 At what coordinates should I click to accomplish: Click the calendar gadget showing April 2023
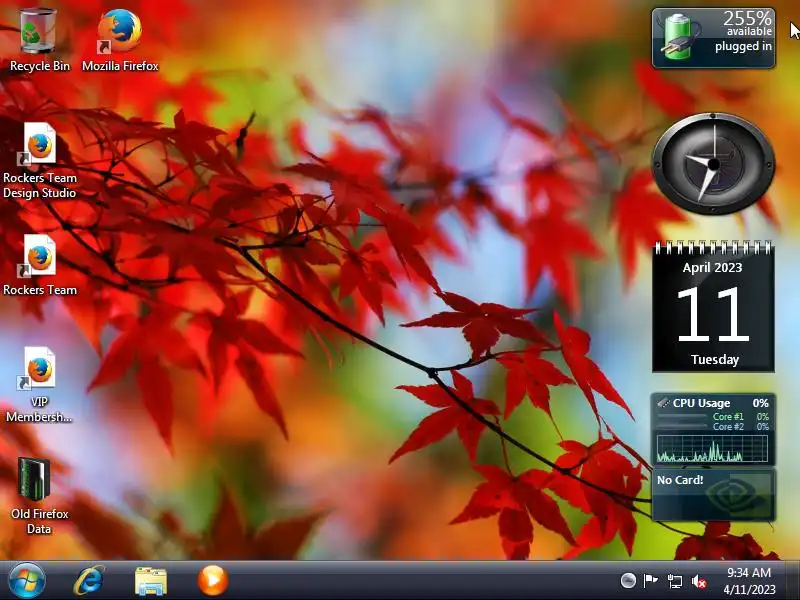click(x=713, y=307)
